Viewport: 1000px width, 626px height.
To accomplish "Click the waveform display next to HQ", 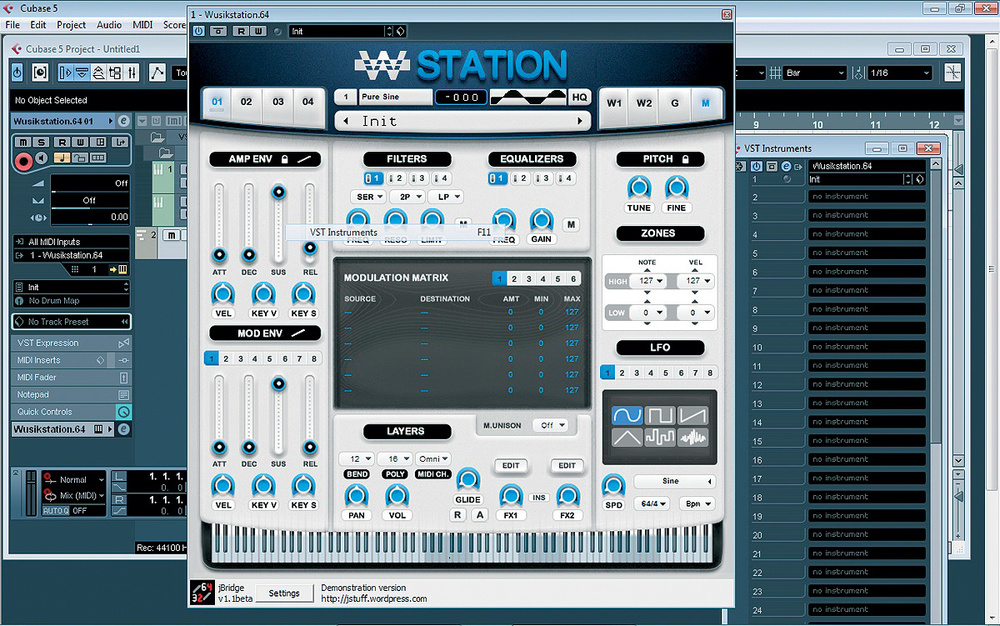I will pyautogui.click(x=528, y=97).
